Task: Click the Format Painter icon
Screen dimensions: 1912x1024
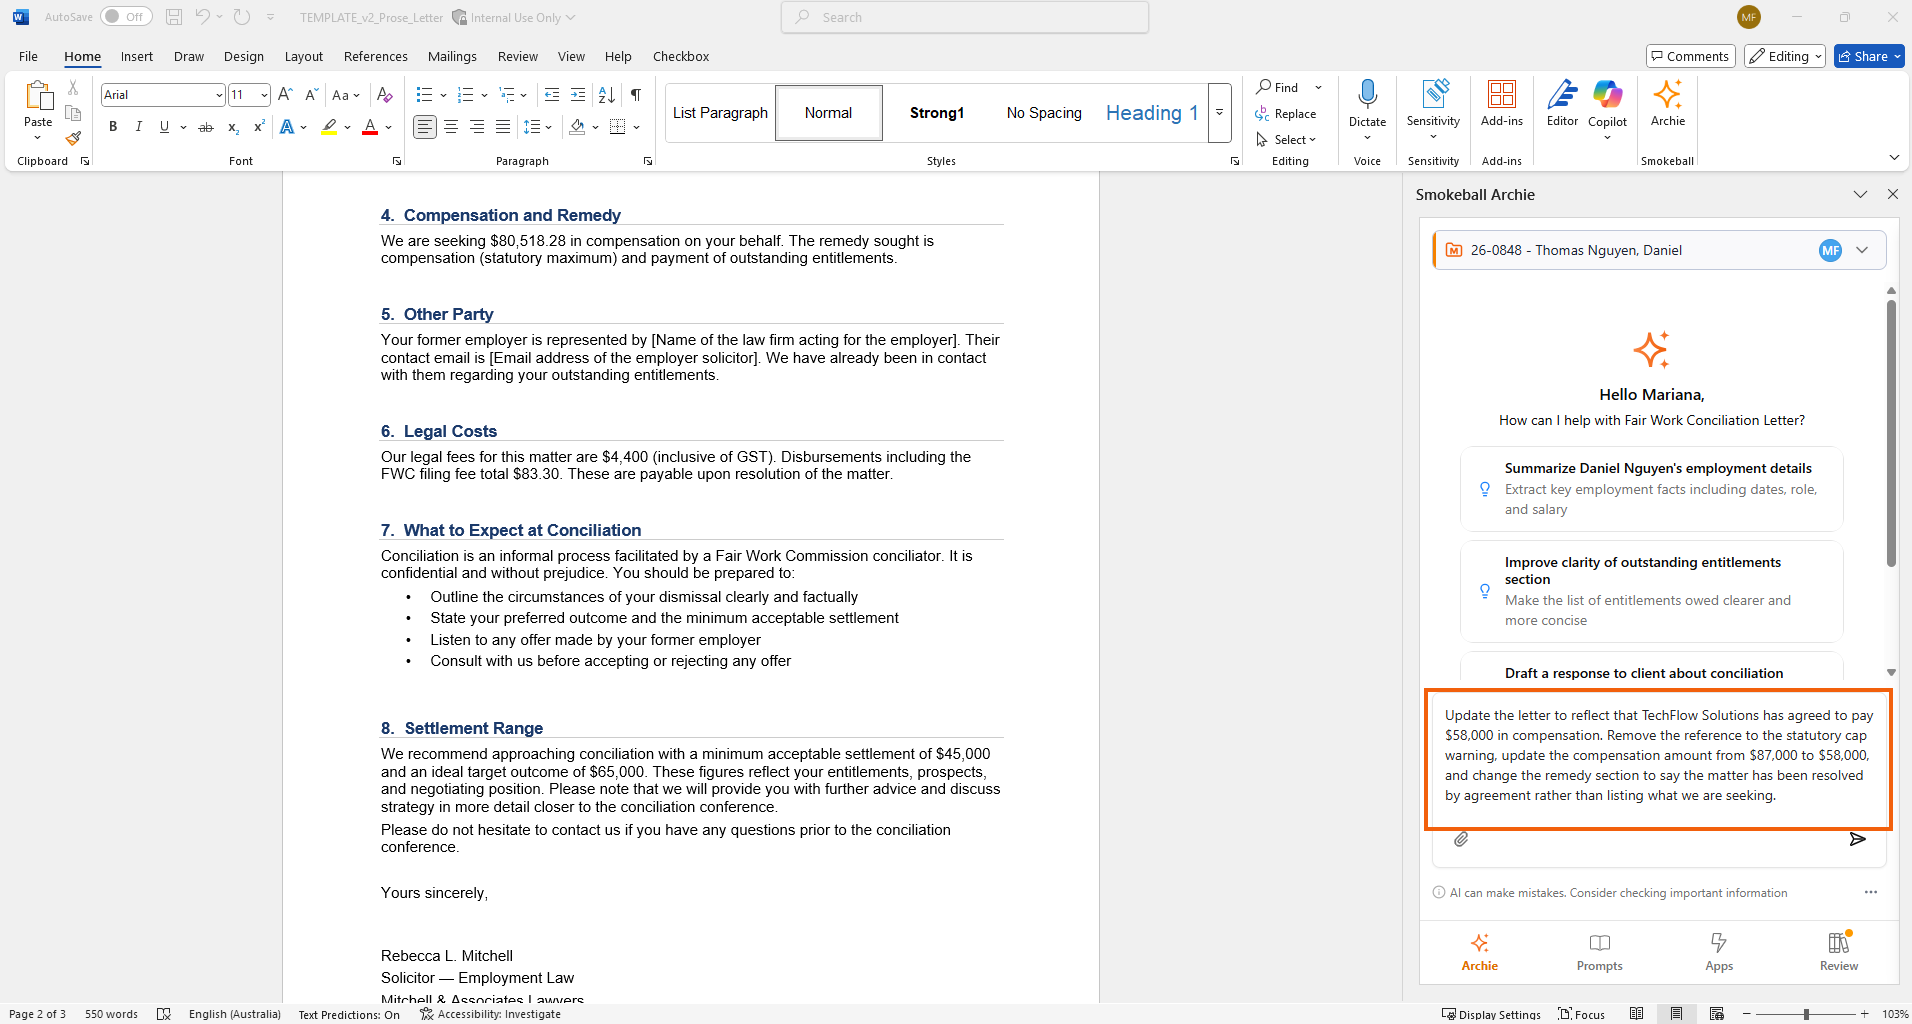Action: tap(73, 139)
